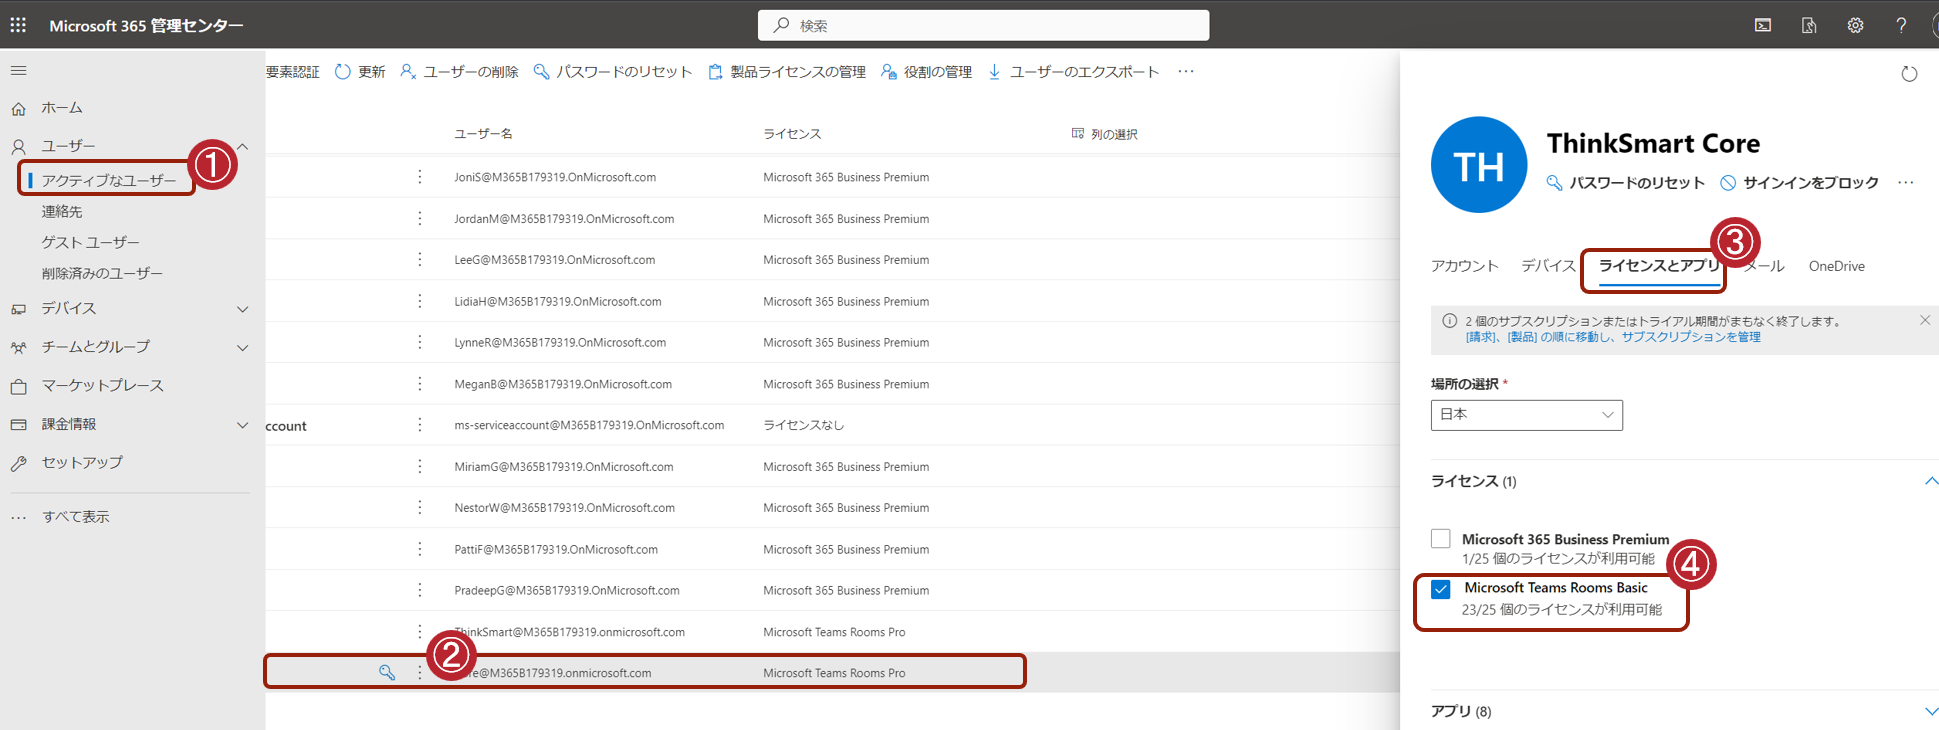The width and height of the screenshot is (1939, 730).
Task: Open the 場所の選択 dropdown showing 日本
Action: tap(1527, 415)
